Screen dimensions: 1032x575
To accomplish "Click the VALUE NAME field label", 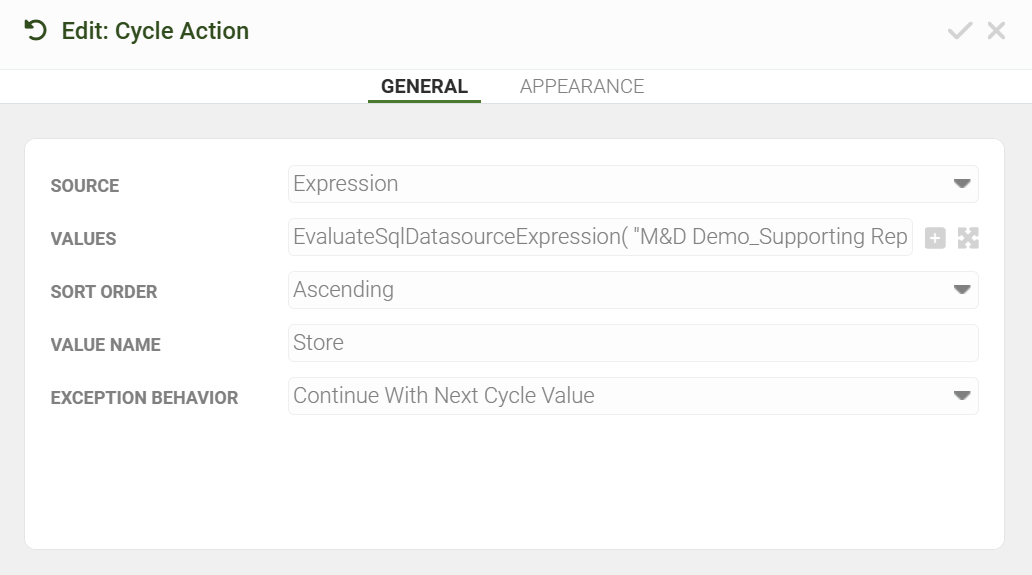I will point(105,345).
